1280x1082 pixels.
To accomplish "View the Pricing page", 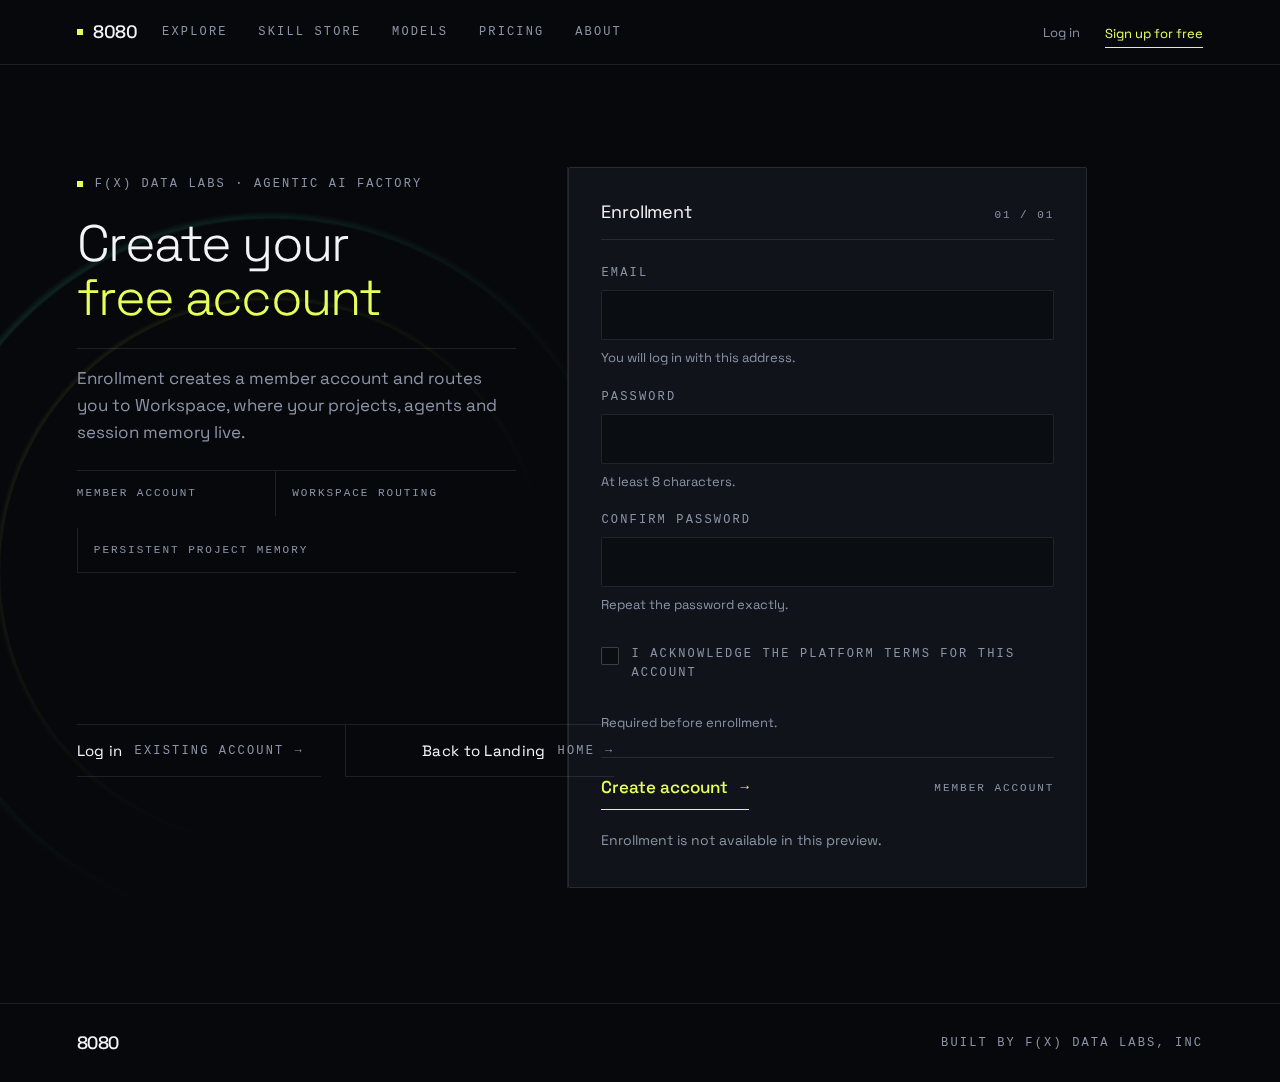I will [x=512, y=32].
